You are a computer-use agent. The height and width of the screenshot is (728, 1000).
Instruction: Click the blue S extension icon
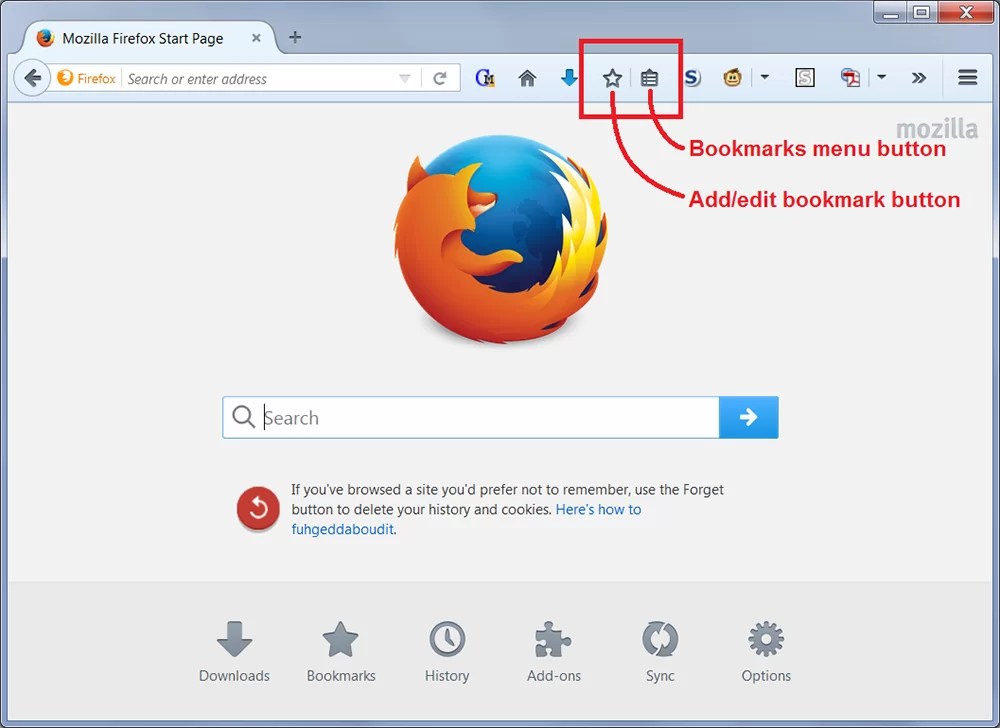692,78
